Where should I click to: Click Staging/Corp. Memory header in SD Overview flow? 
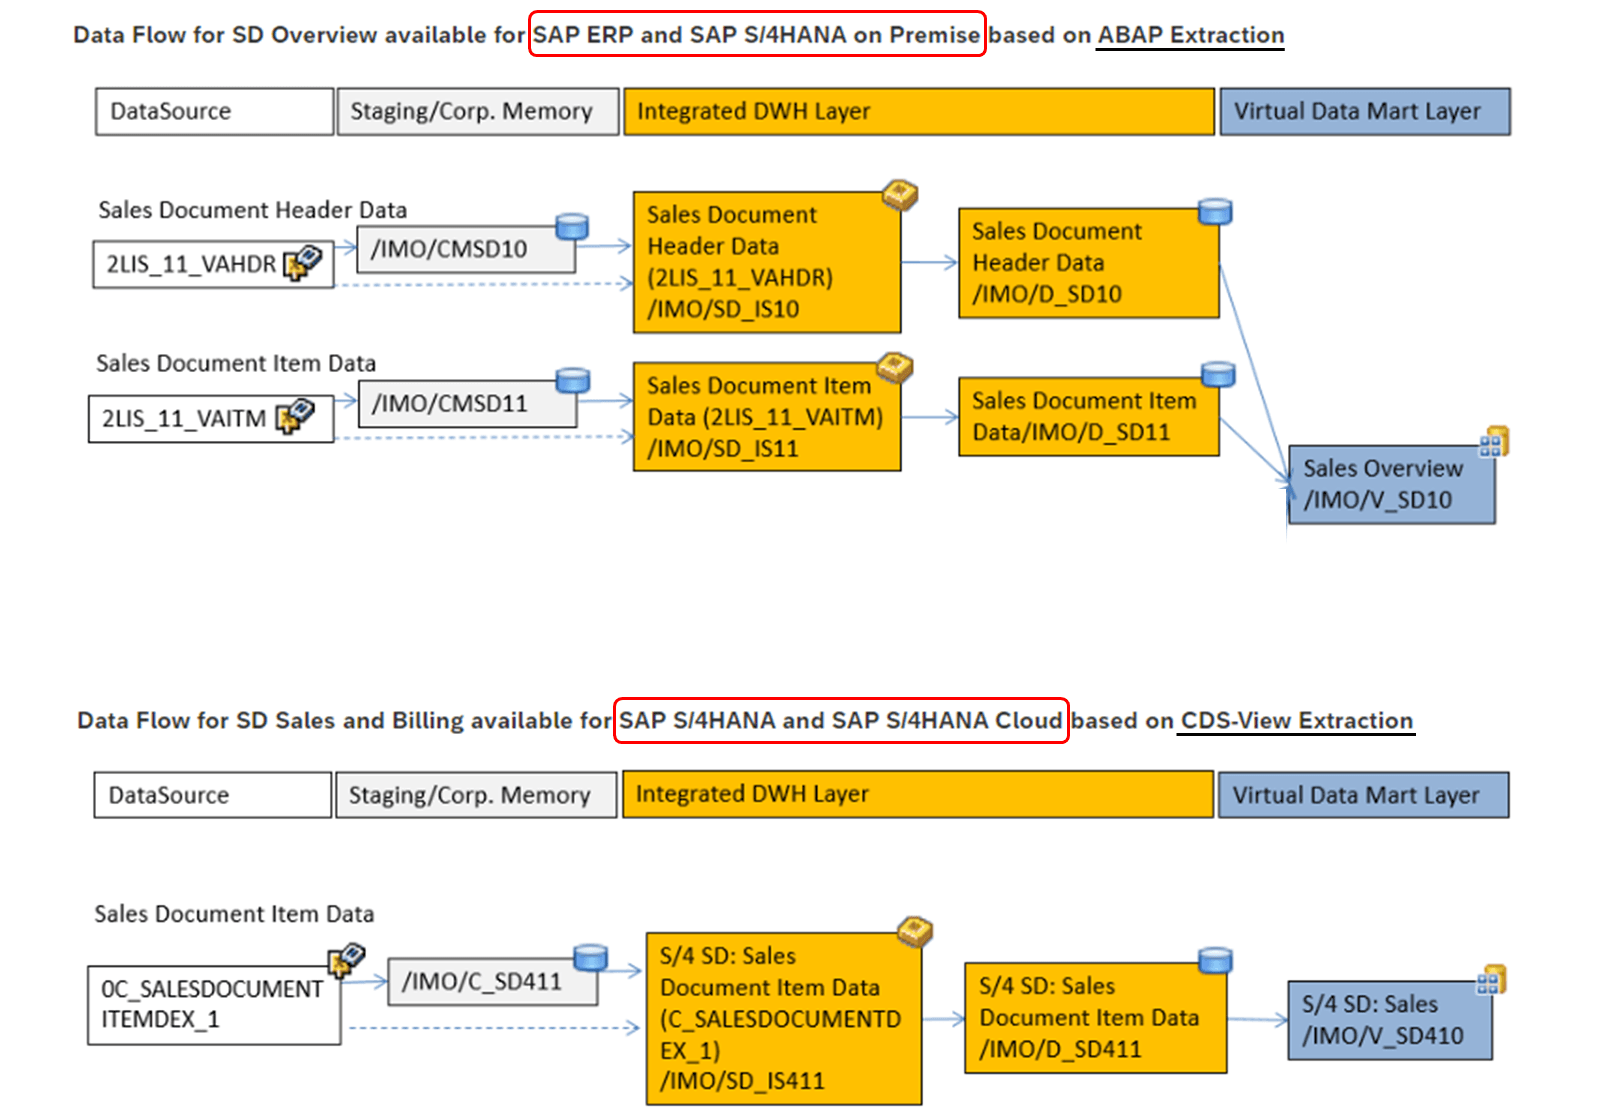[478, 111]
